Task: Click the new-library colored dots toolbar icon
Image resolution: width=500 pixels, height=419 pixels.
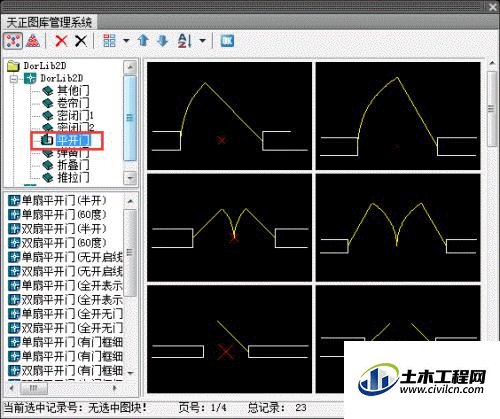Action: pyautogui.click(x=13, y=41)
